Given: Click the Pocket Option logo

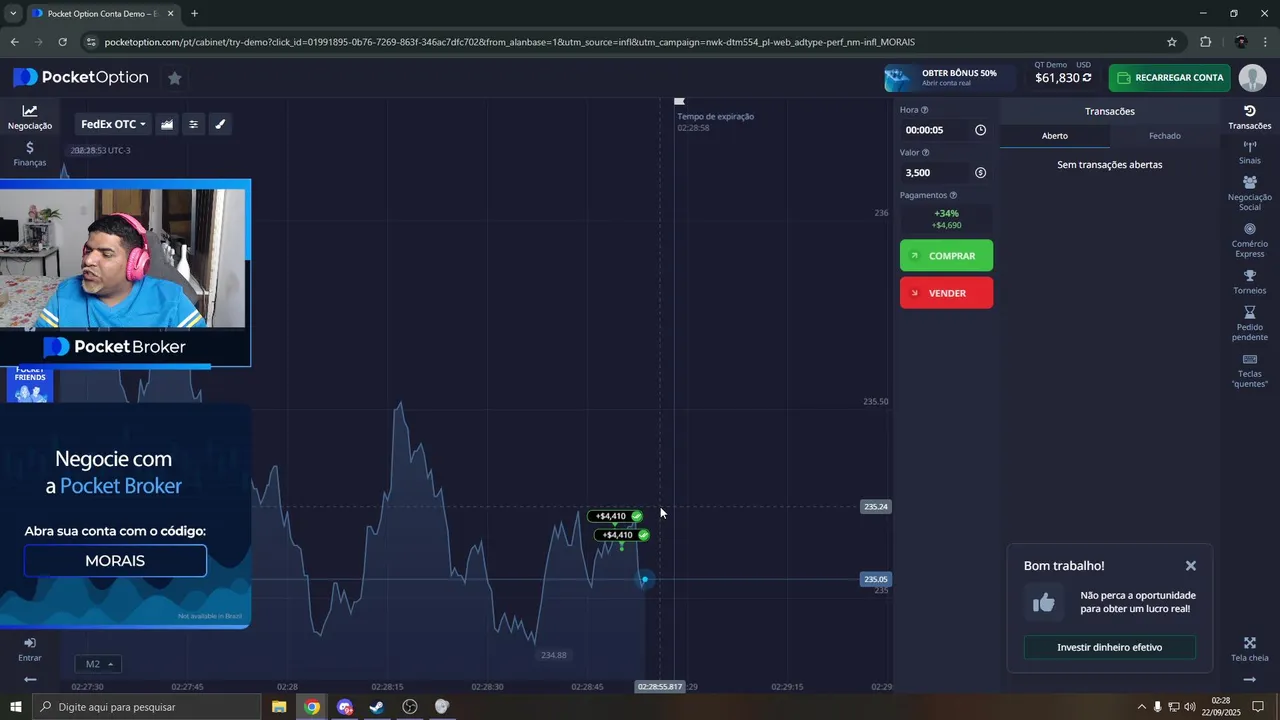Looking at the screenshot, I should tap(81, 77).
